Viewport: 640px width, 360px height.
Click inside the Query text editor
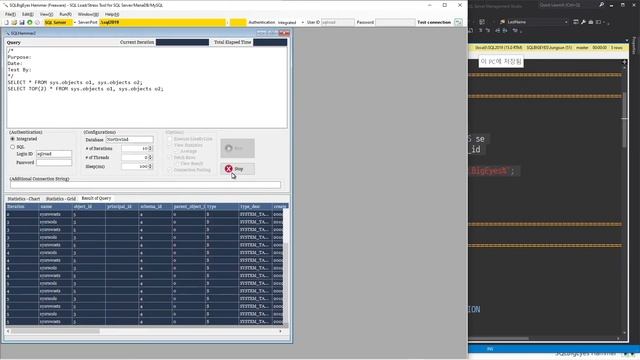147,87
